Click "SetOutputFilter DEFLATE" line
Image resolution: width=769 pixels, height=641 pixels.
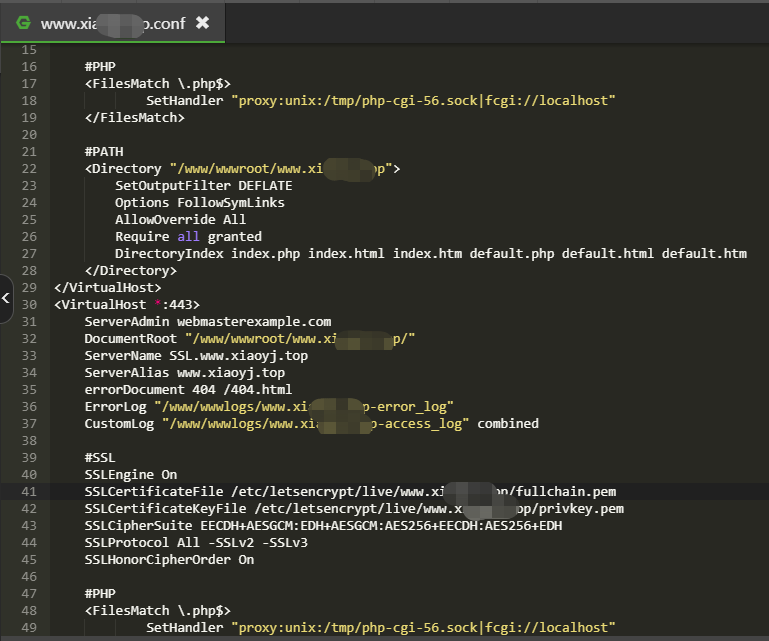204,186
